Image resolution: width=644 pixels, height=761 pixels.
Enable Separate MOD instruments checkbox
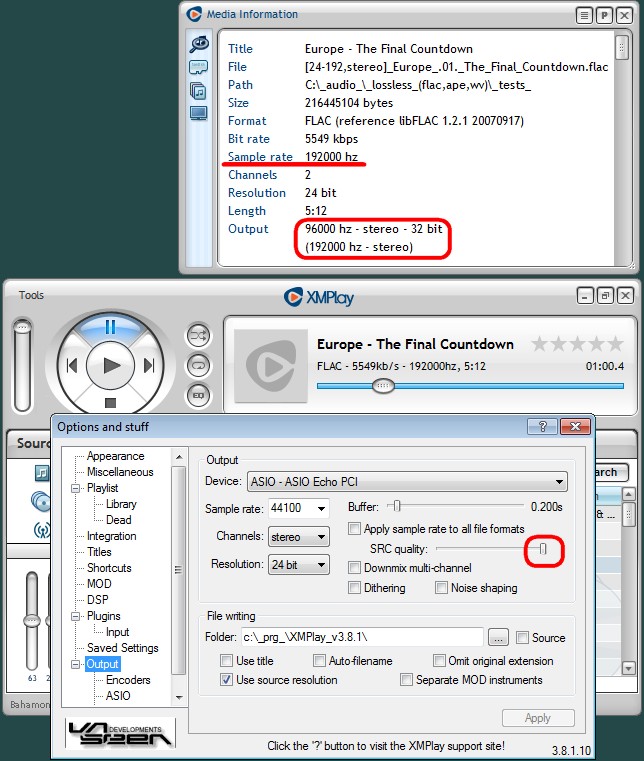[406, 679]
